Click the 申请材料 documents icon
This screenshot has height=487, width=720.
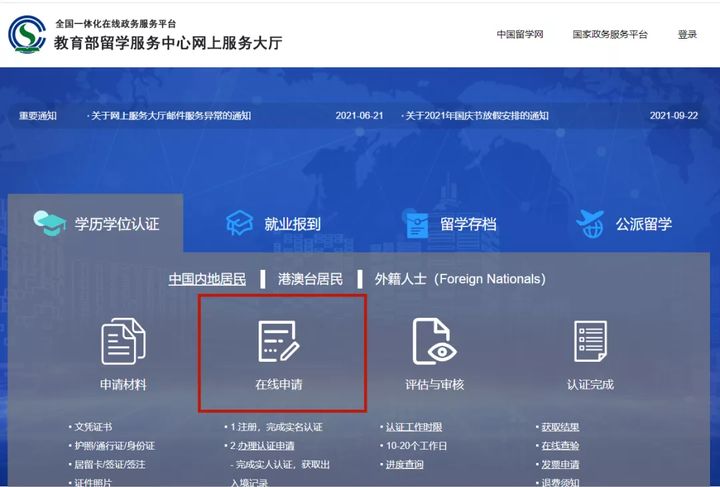click(x=123, y=341)
